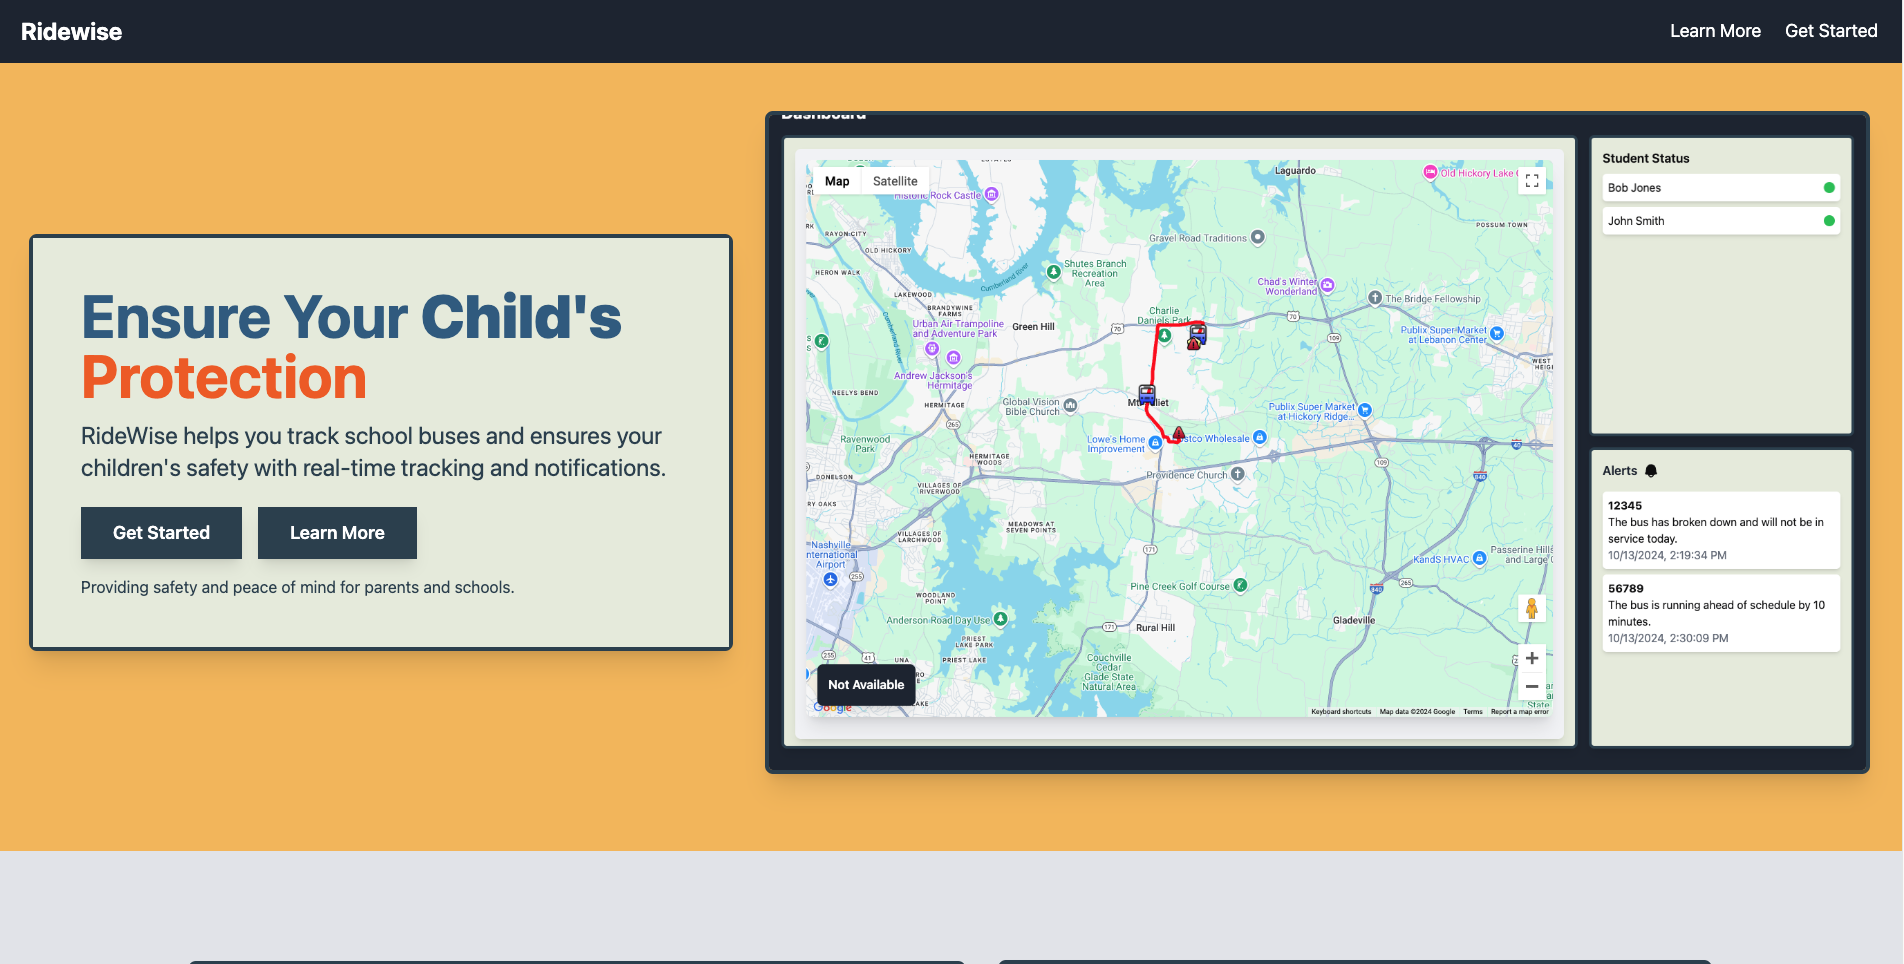This screenshot has height=964, width=1904.
Task: Click John Smith green status dot
Action: [x=1829, y=221]
